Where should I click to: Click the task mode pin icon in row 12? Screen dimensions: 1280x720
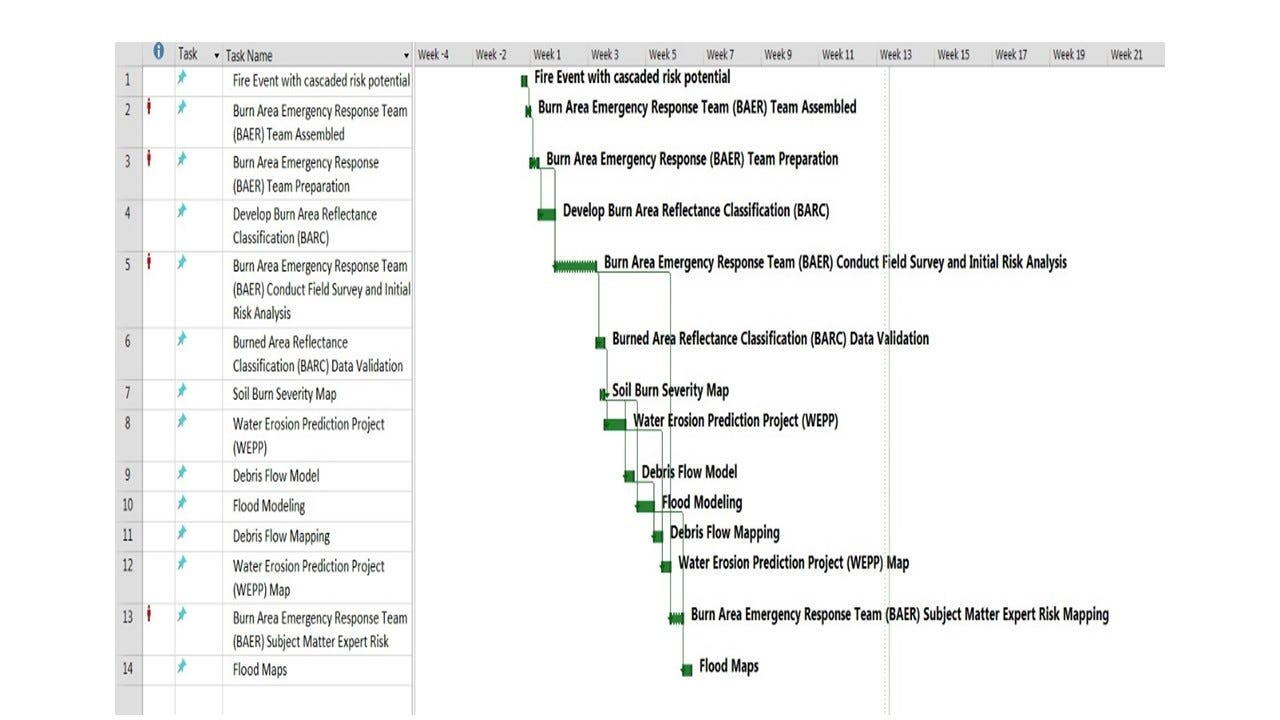pos(182,562)
